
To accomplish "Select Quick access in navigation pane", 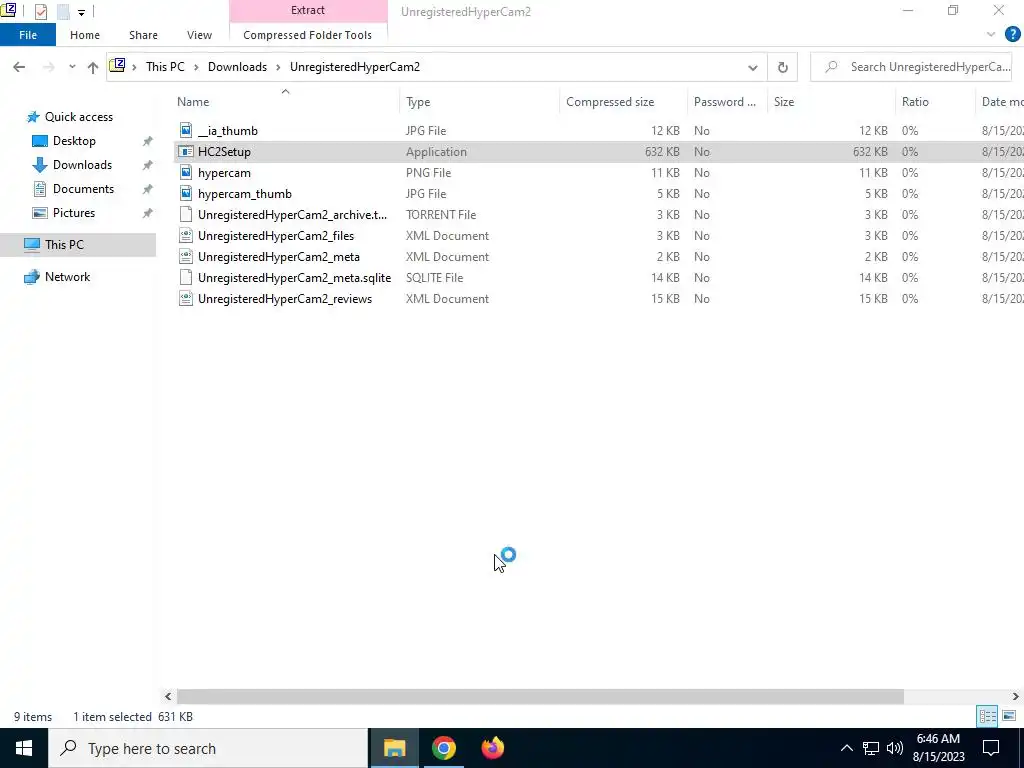I will pos(78,117).
